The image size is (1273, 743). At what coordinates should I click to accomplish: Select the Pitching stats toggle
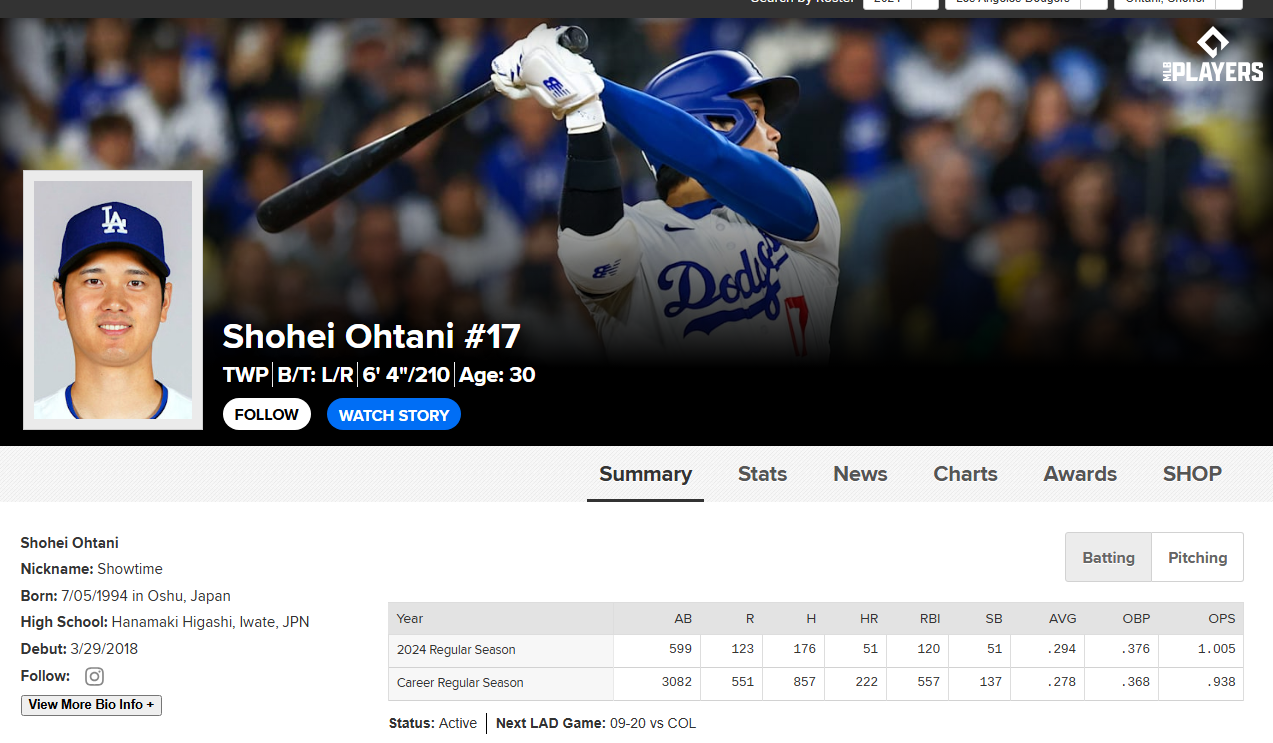click(x=1198, y=557)
